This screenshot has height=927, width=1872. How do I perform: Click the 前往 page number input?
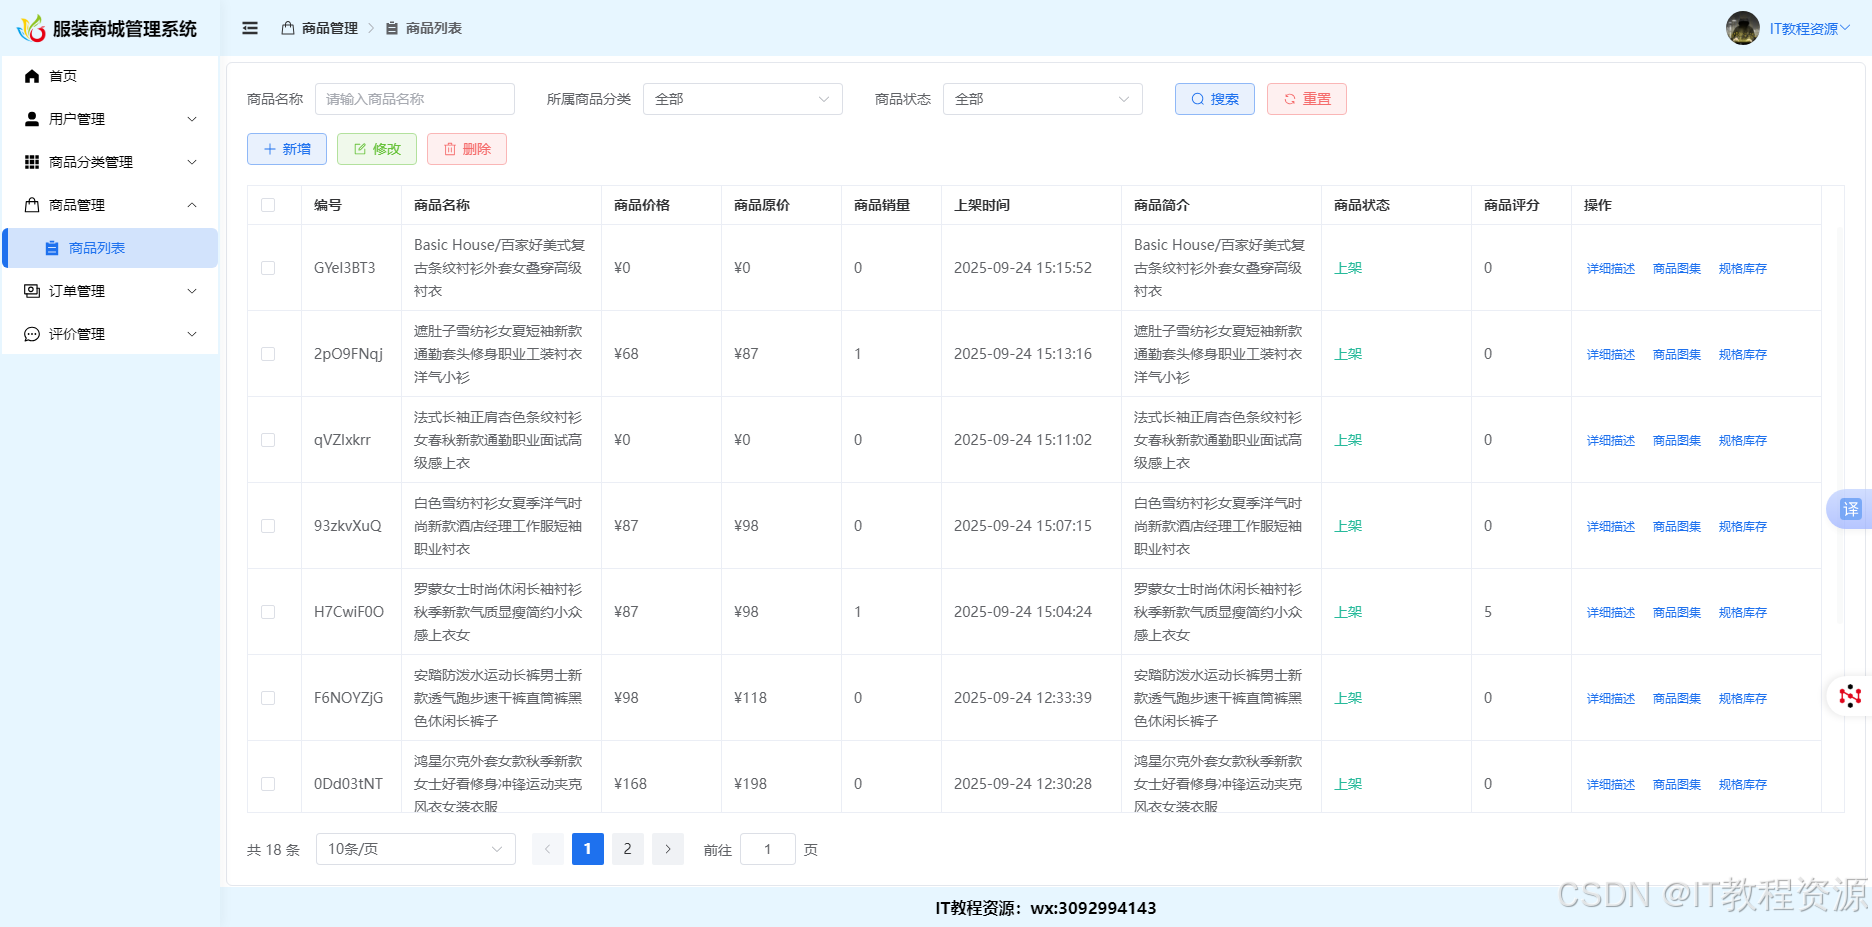768,849
